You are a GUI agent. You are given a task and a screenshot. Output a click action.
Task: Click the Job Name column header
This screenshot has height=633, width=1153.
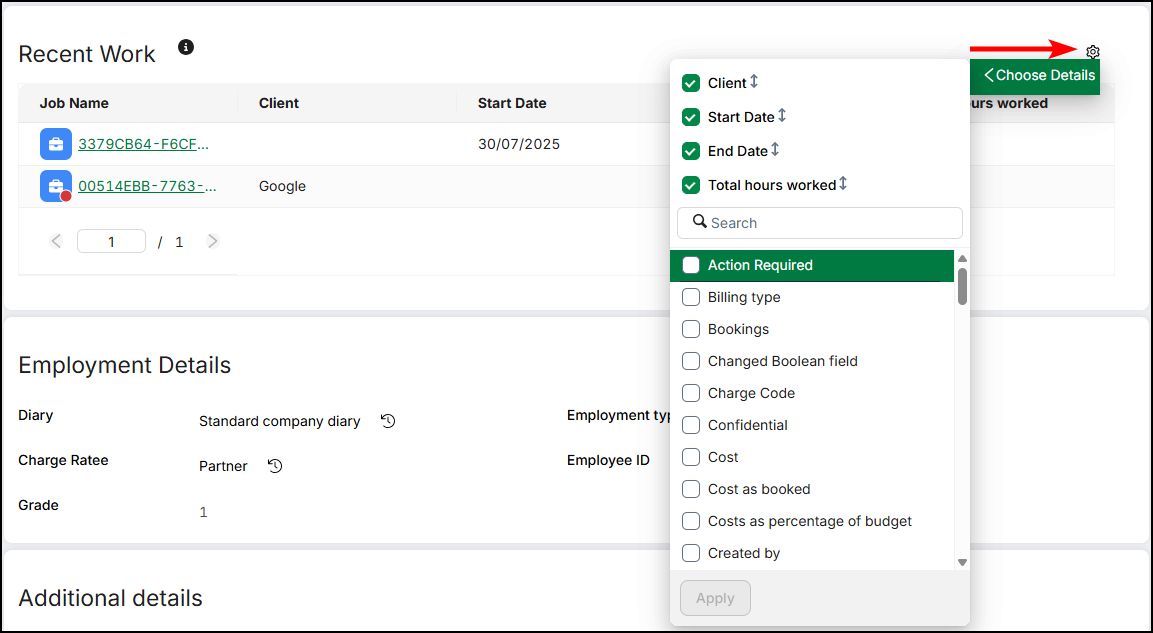point(74,103)
